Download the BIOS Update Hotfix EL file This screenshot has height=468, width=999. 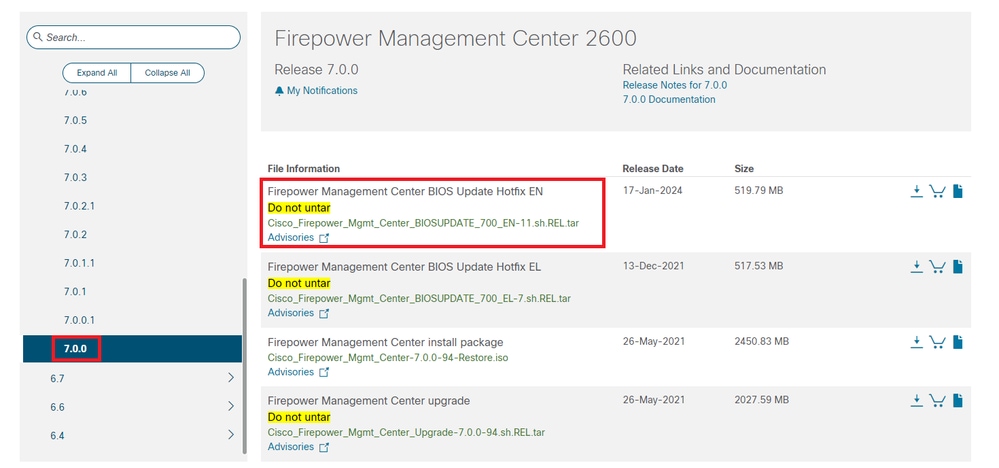(x=916, y=266)
